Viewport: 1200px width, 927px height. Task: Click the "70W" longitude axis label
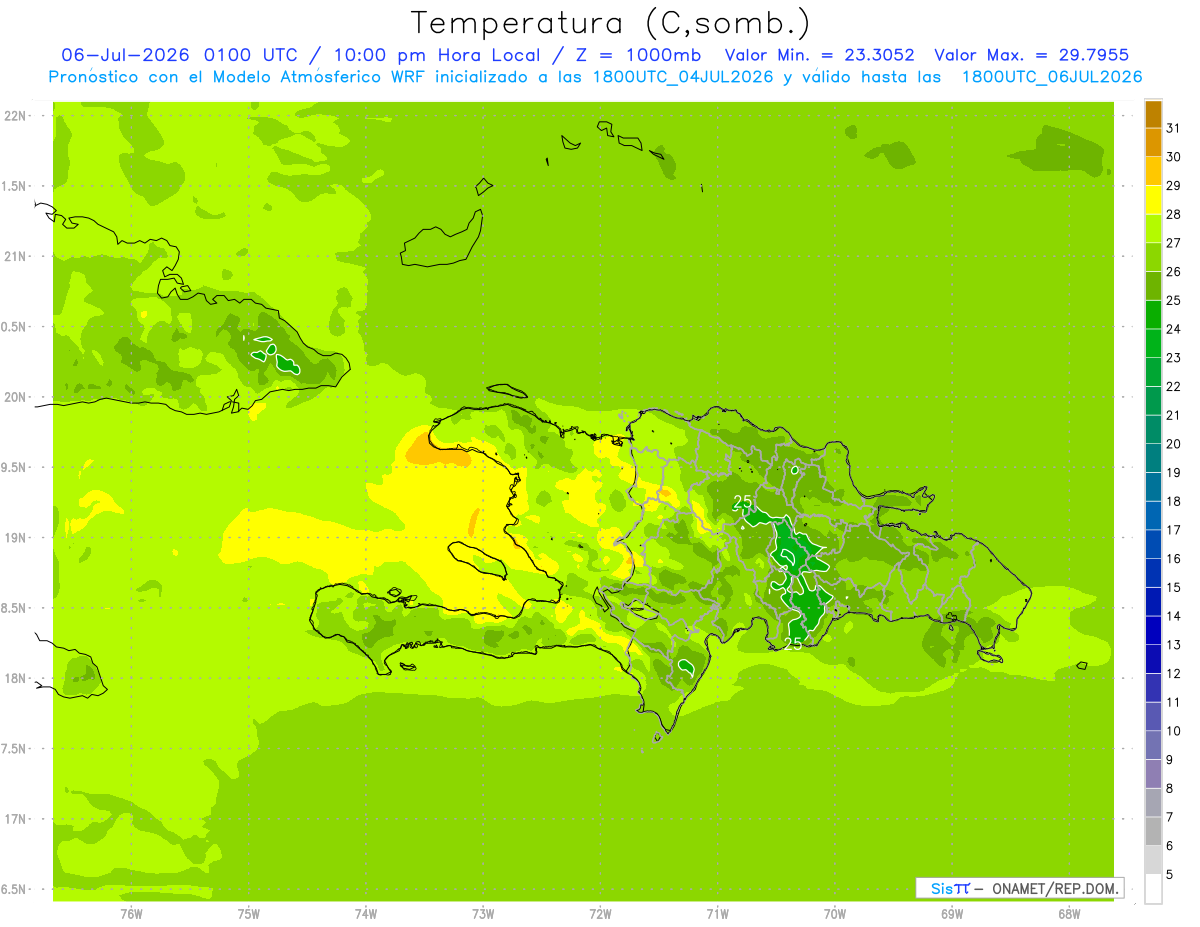click(835, 914)
